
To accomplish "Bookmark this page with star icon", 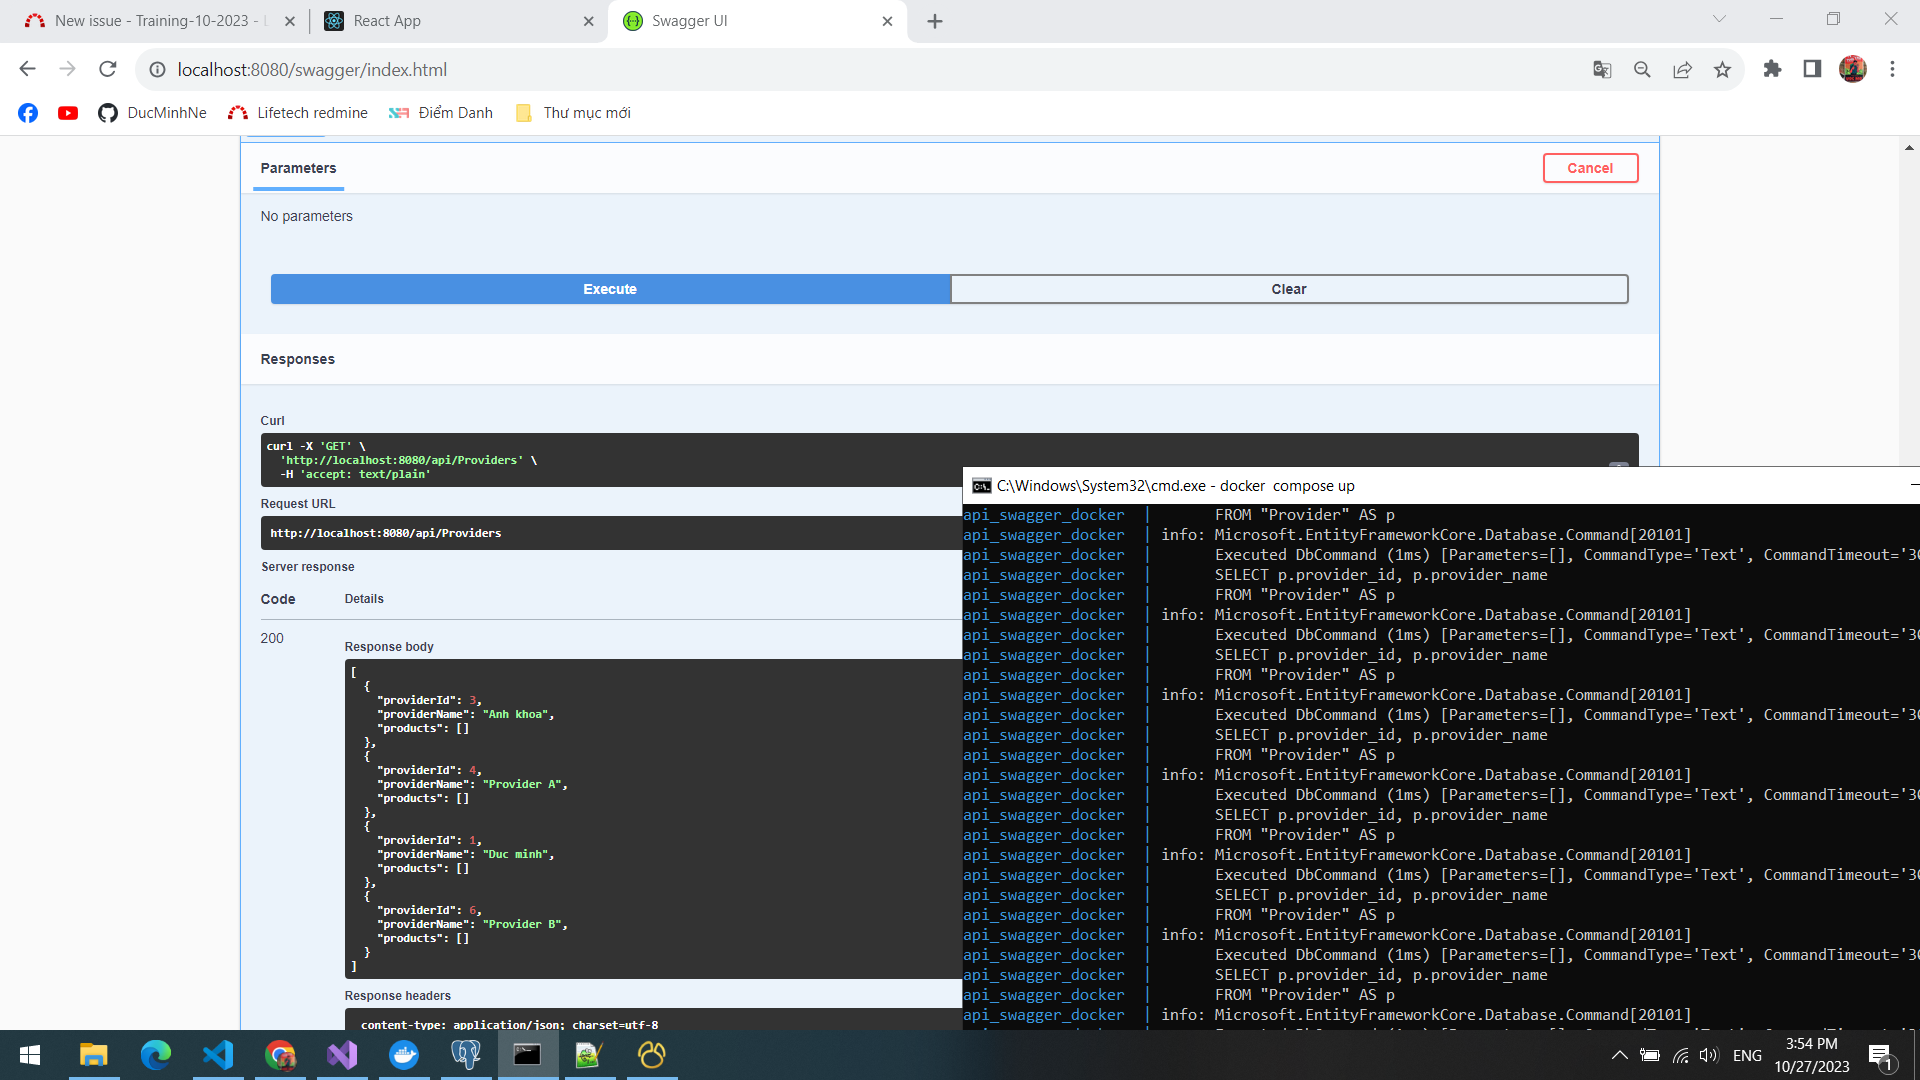I will pyautogui.click(x=1722, y=69).
